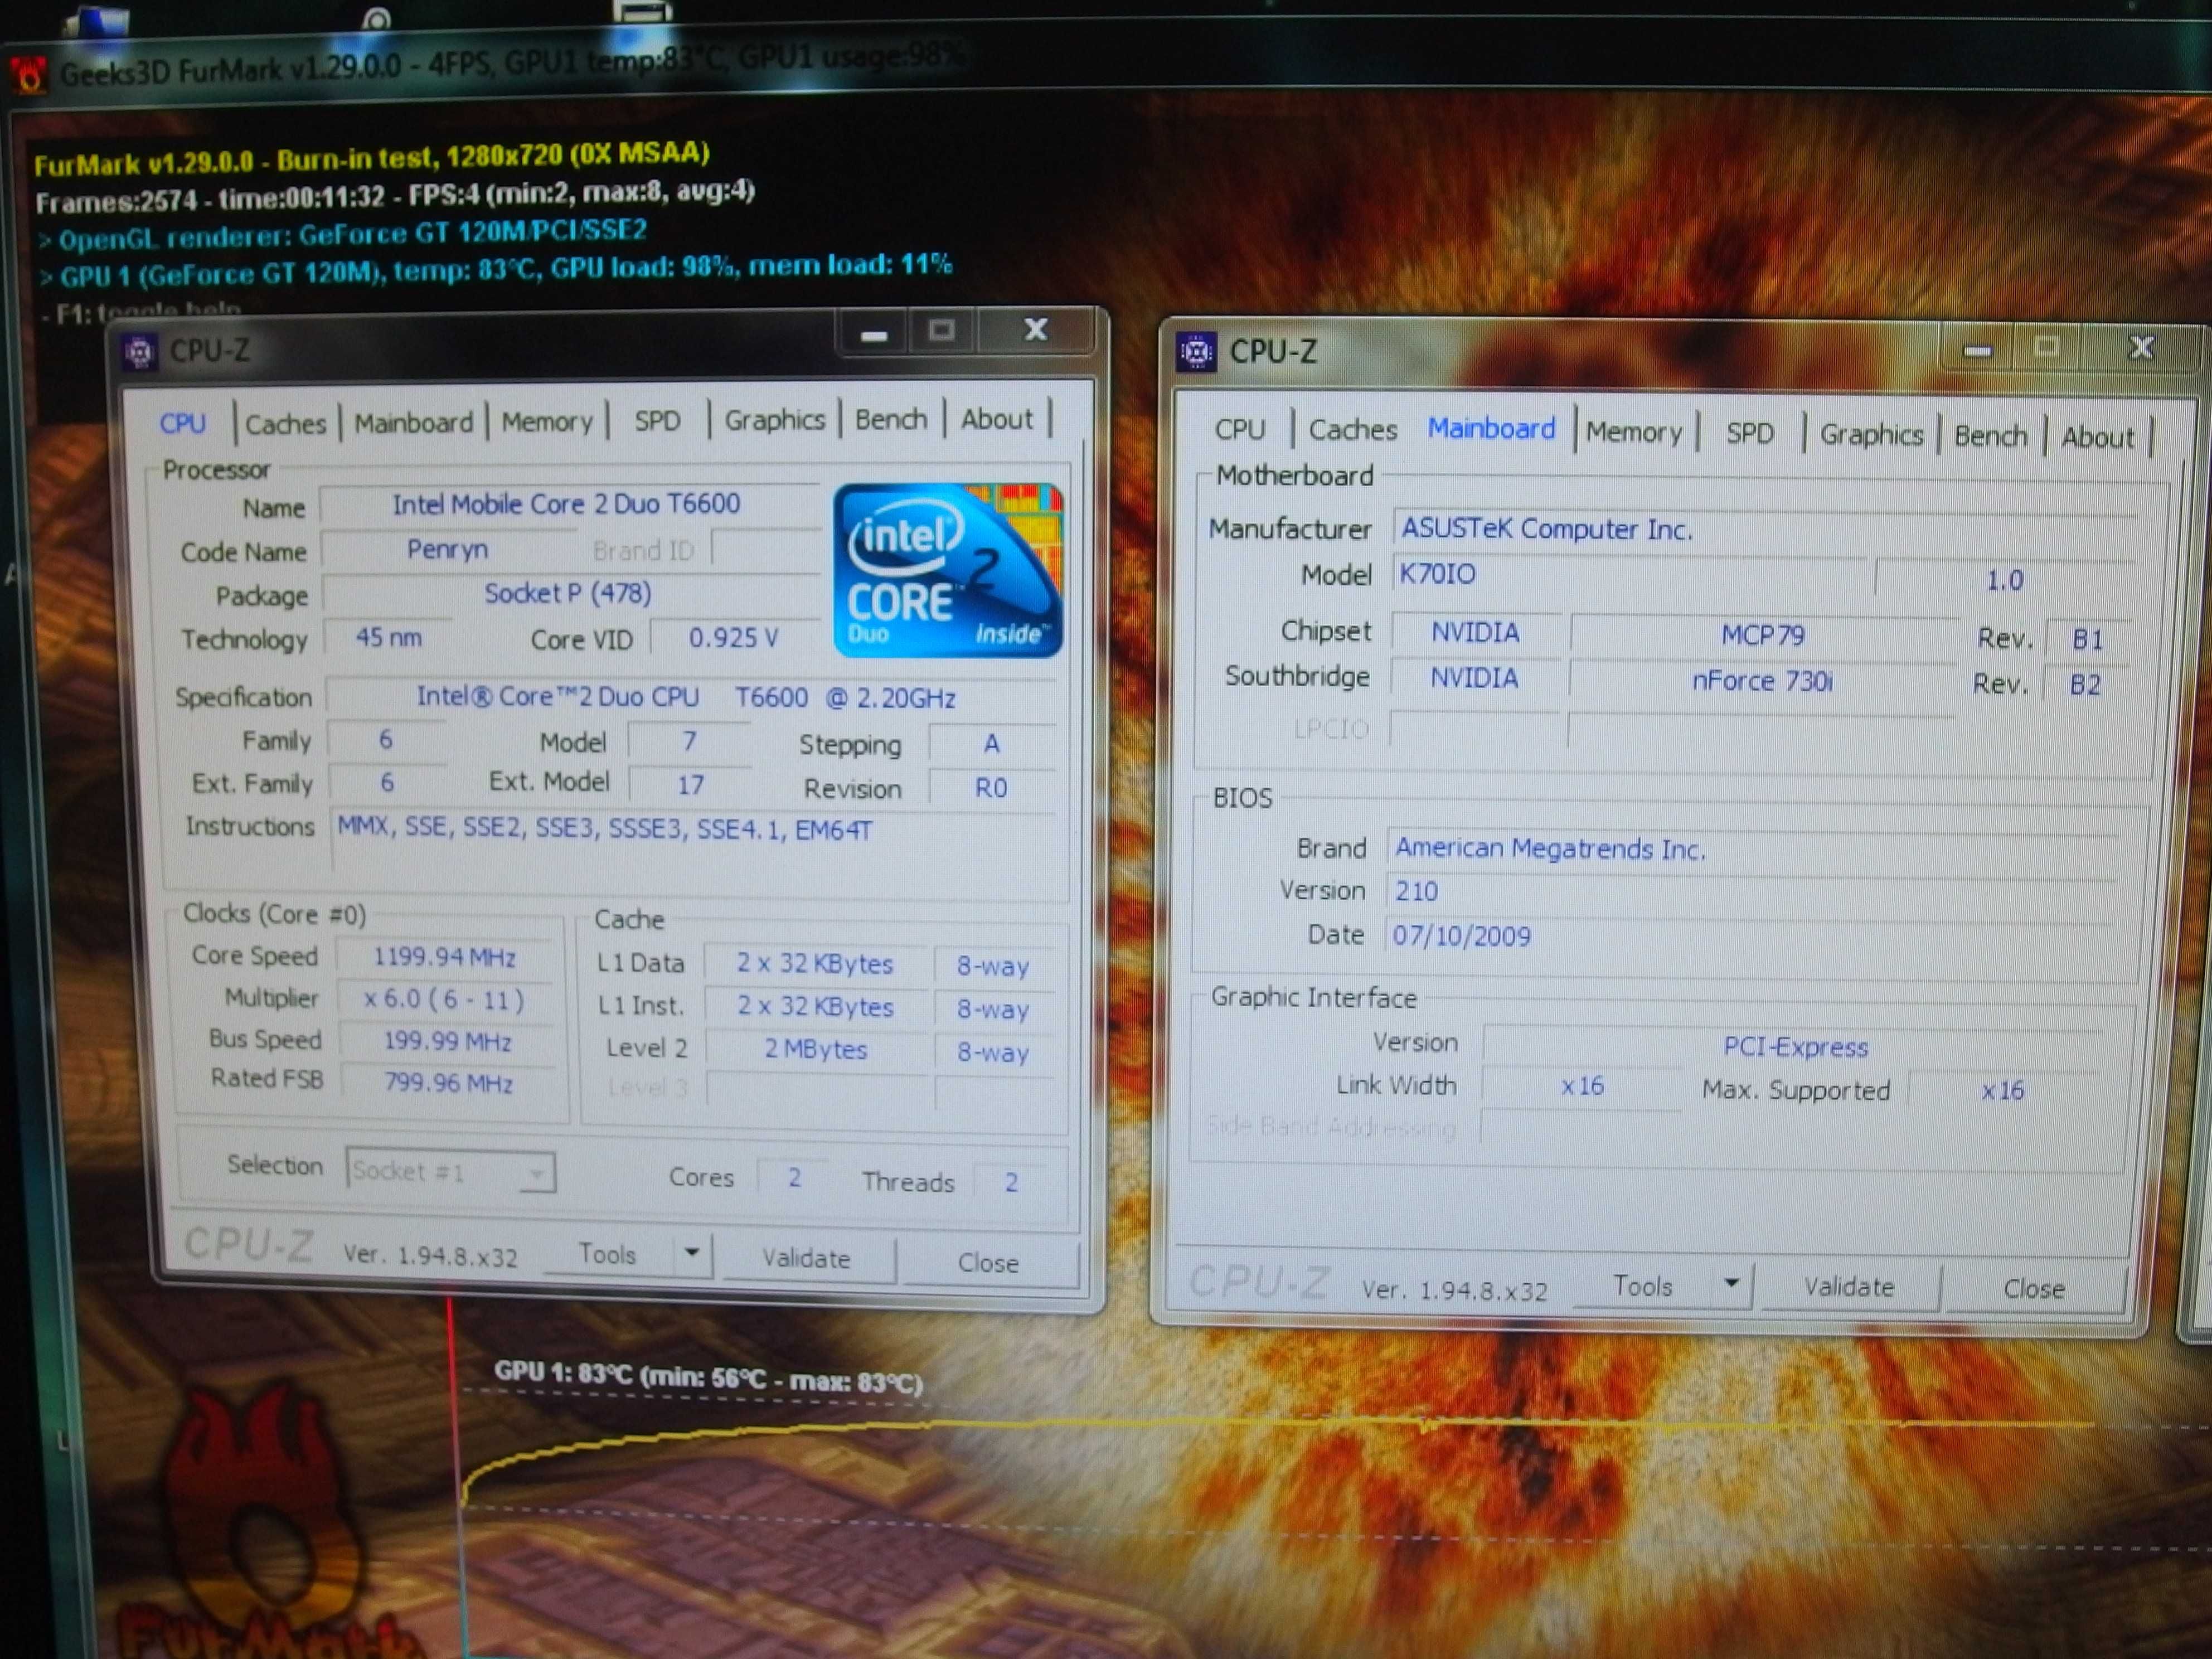Switch to CPU tab in right CPU-Z window
Viewport: 2212px width, 1659px height.
1240,429
